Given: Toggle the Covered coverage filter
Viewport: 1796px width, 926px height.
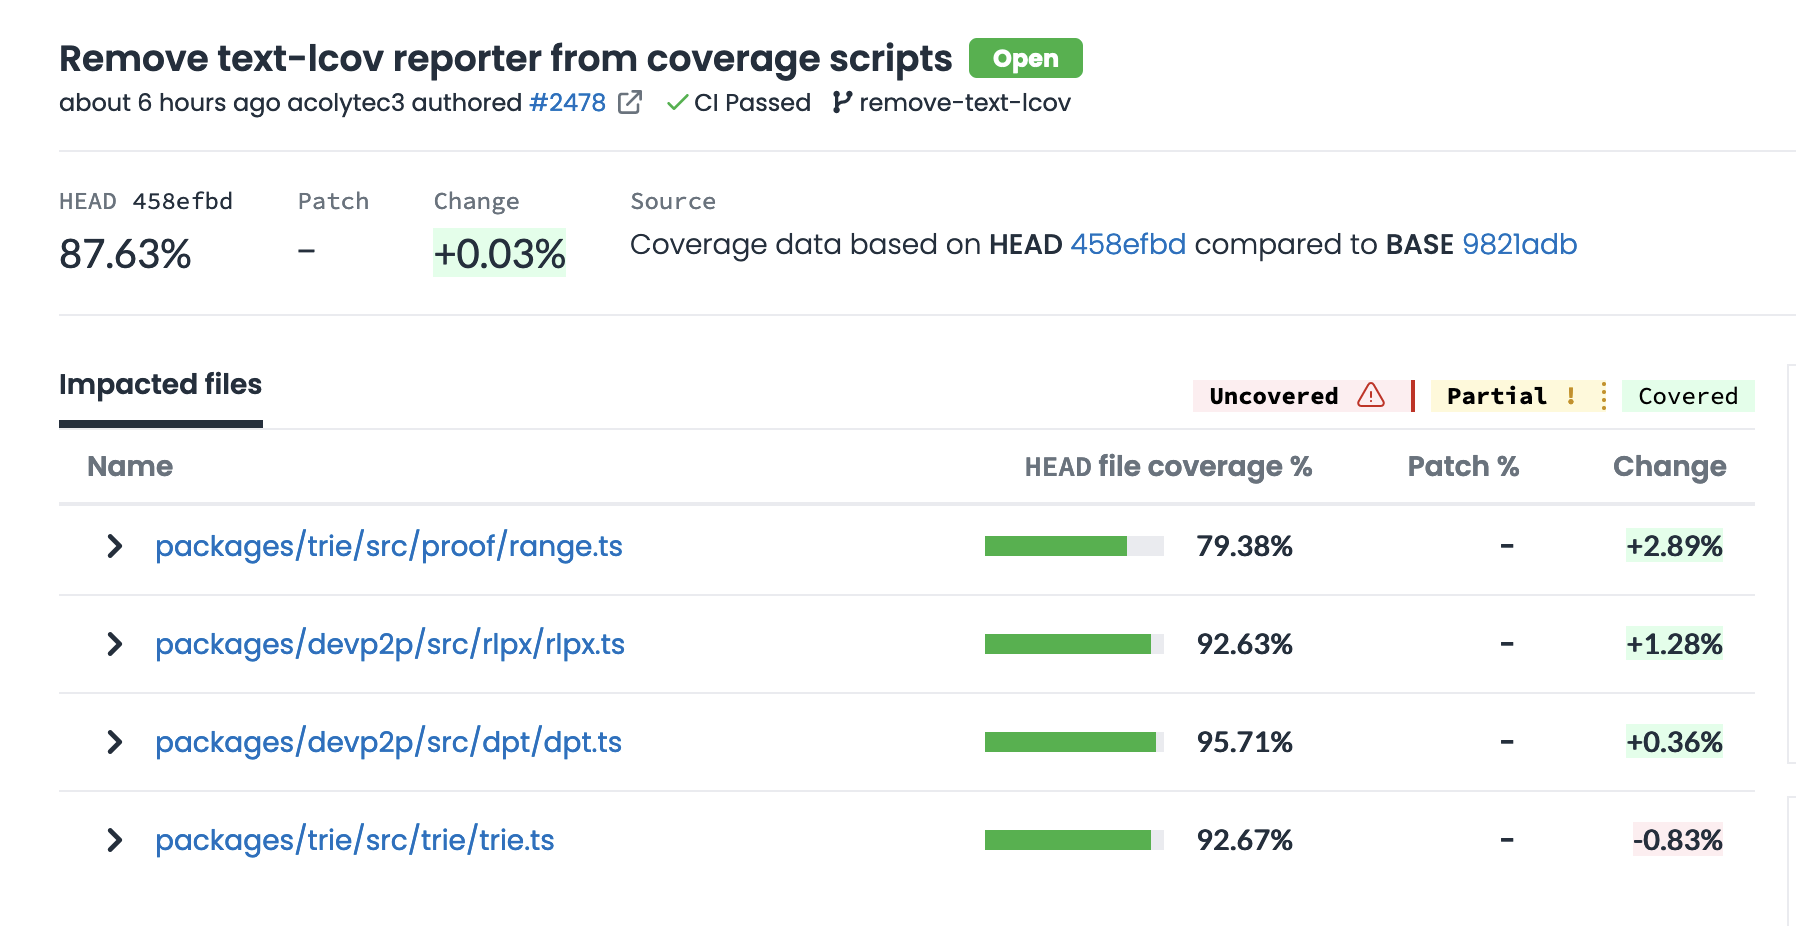Looking at the screenshot, I should pyautogui.click(x=1687, y=396).
